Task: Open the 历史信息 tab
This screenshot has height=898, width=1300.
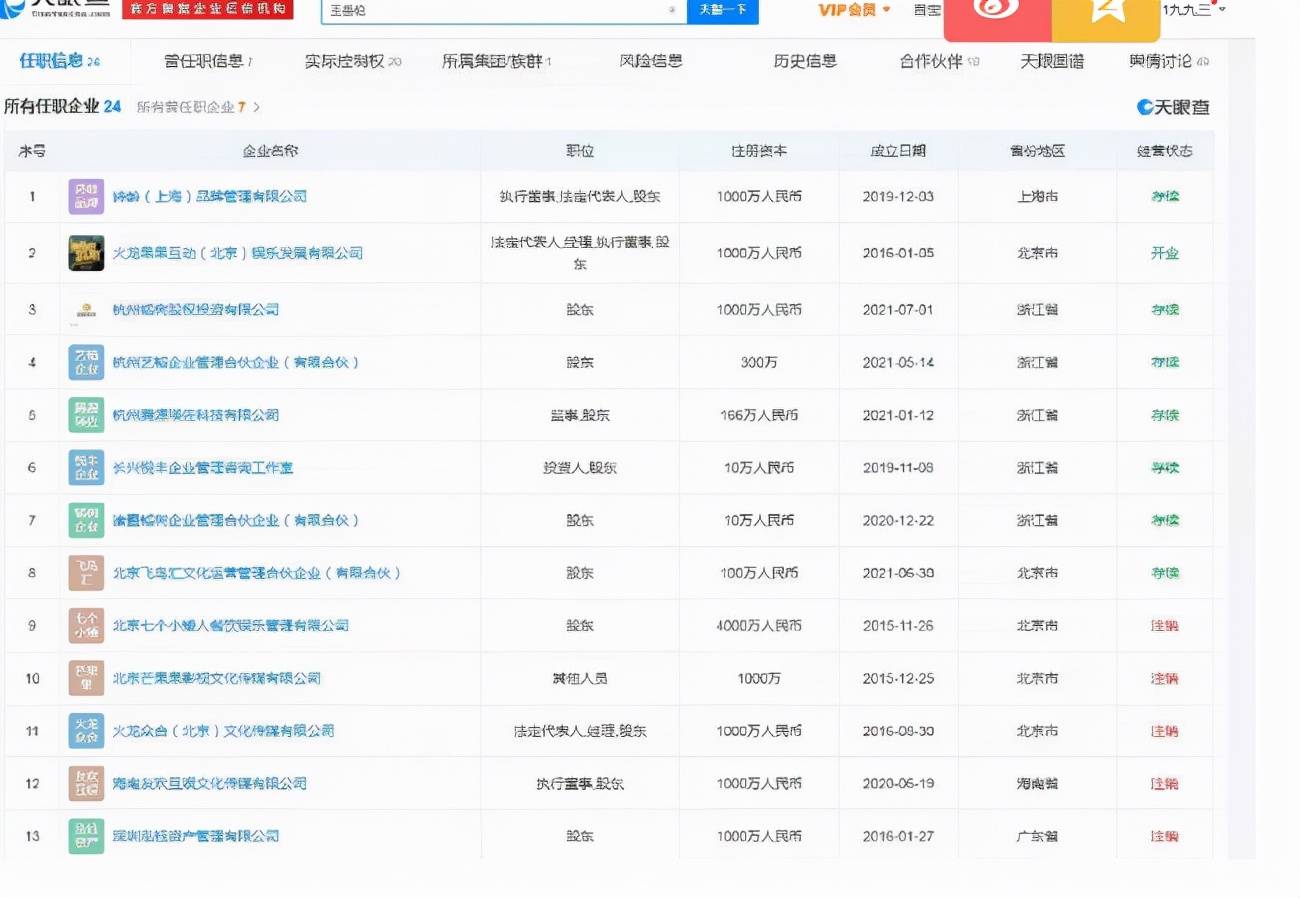Action: 805,61
